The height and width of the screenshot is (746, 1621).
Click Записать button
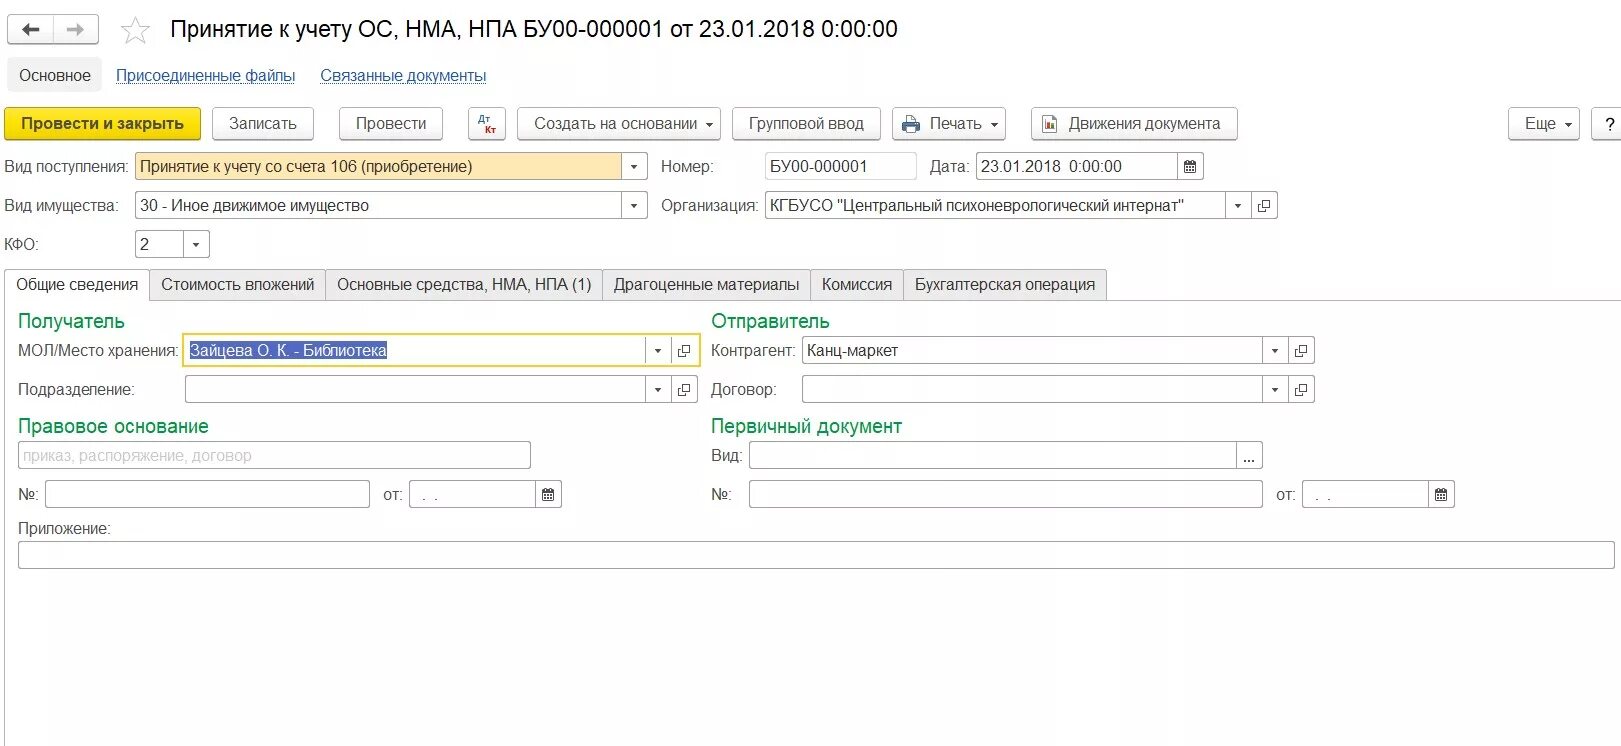[x=263, y=124]
